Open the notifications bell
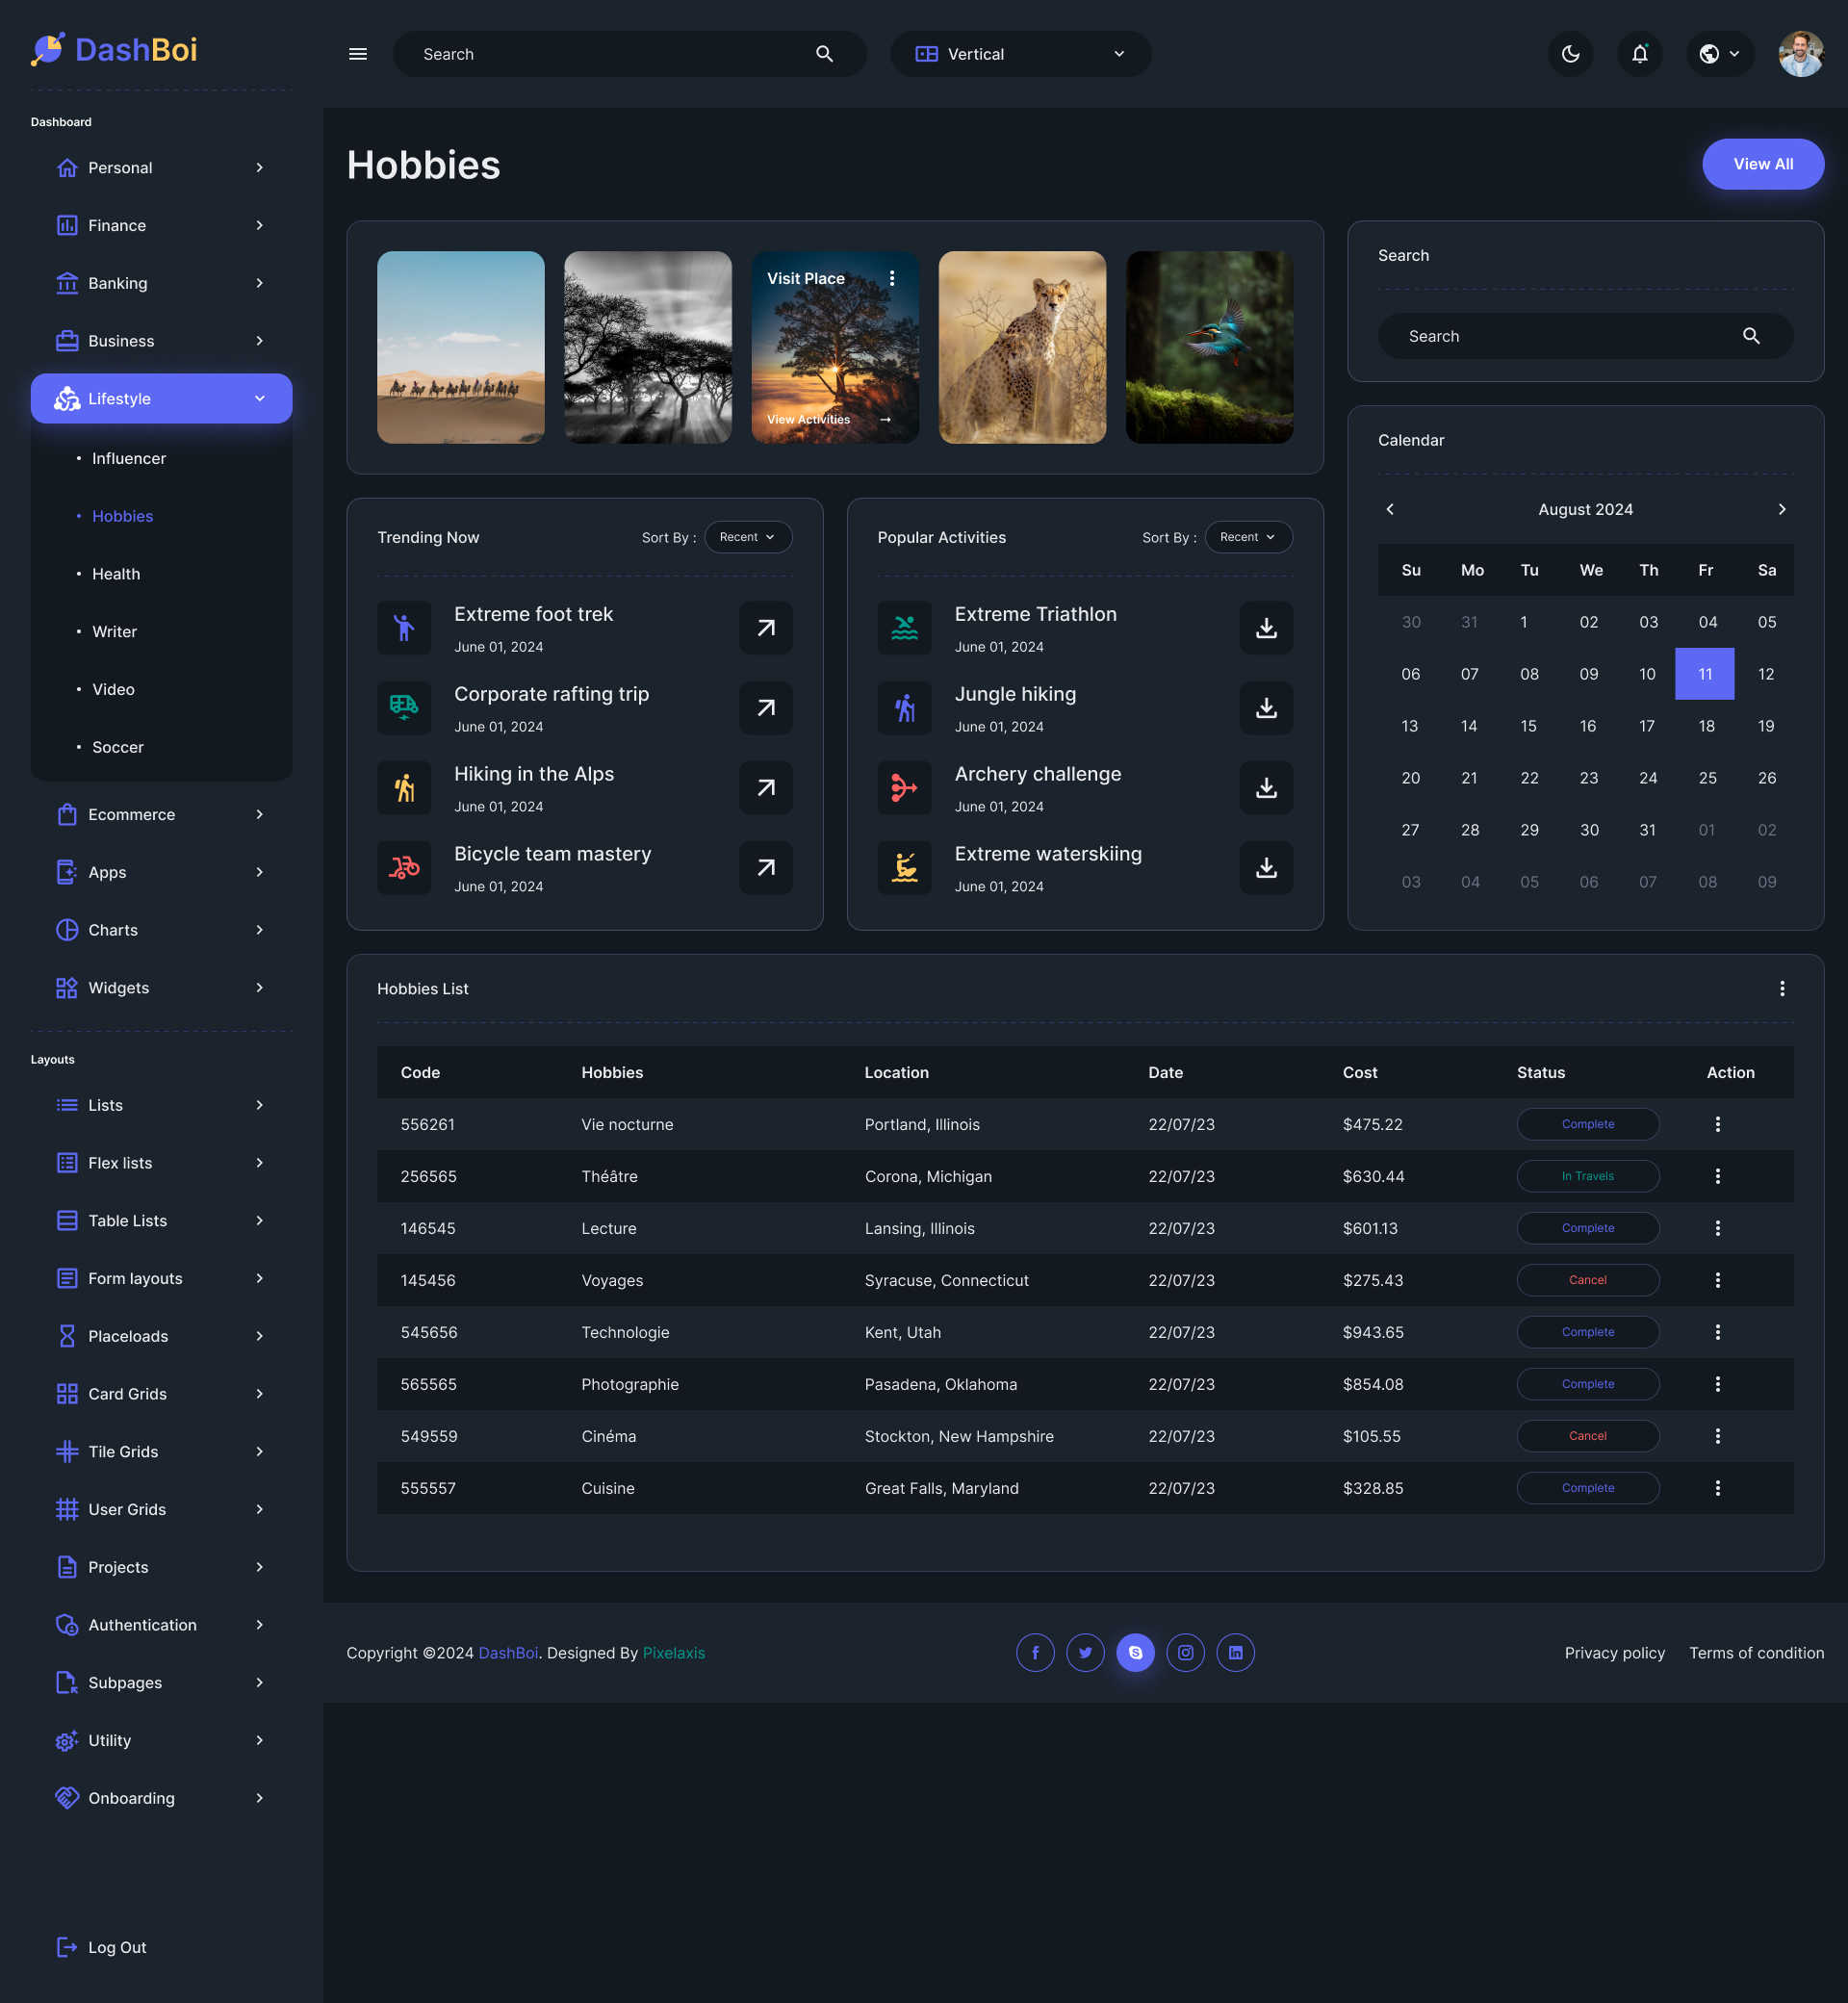Viewport: 1848px width, 2003px height. coord(1639,54)
